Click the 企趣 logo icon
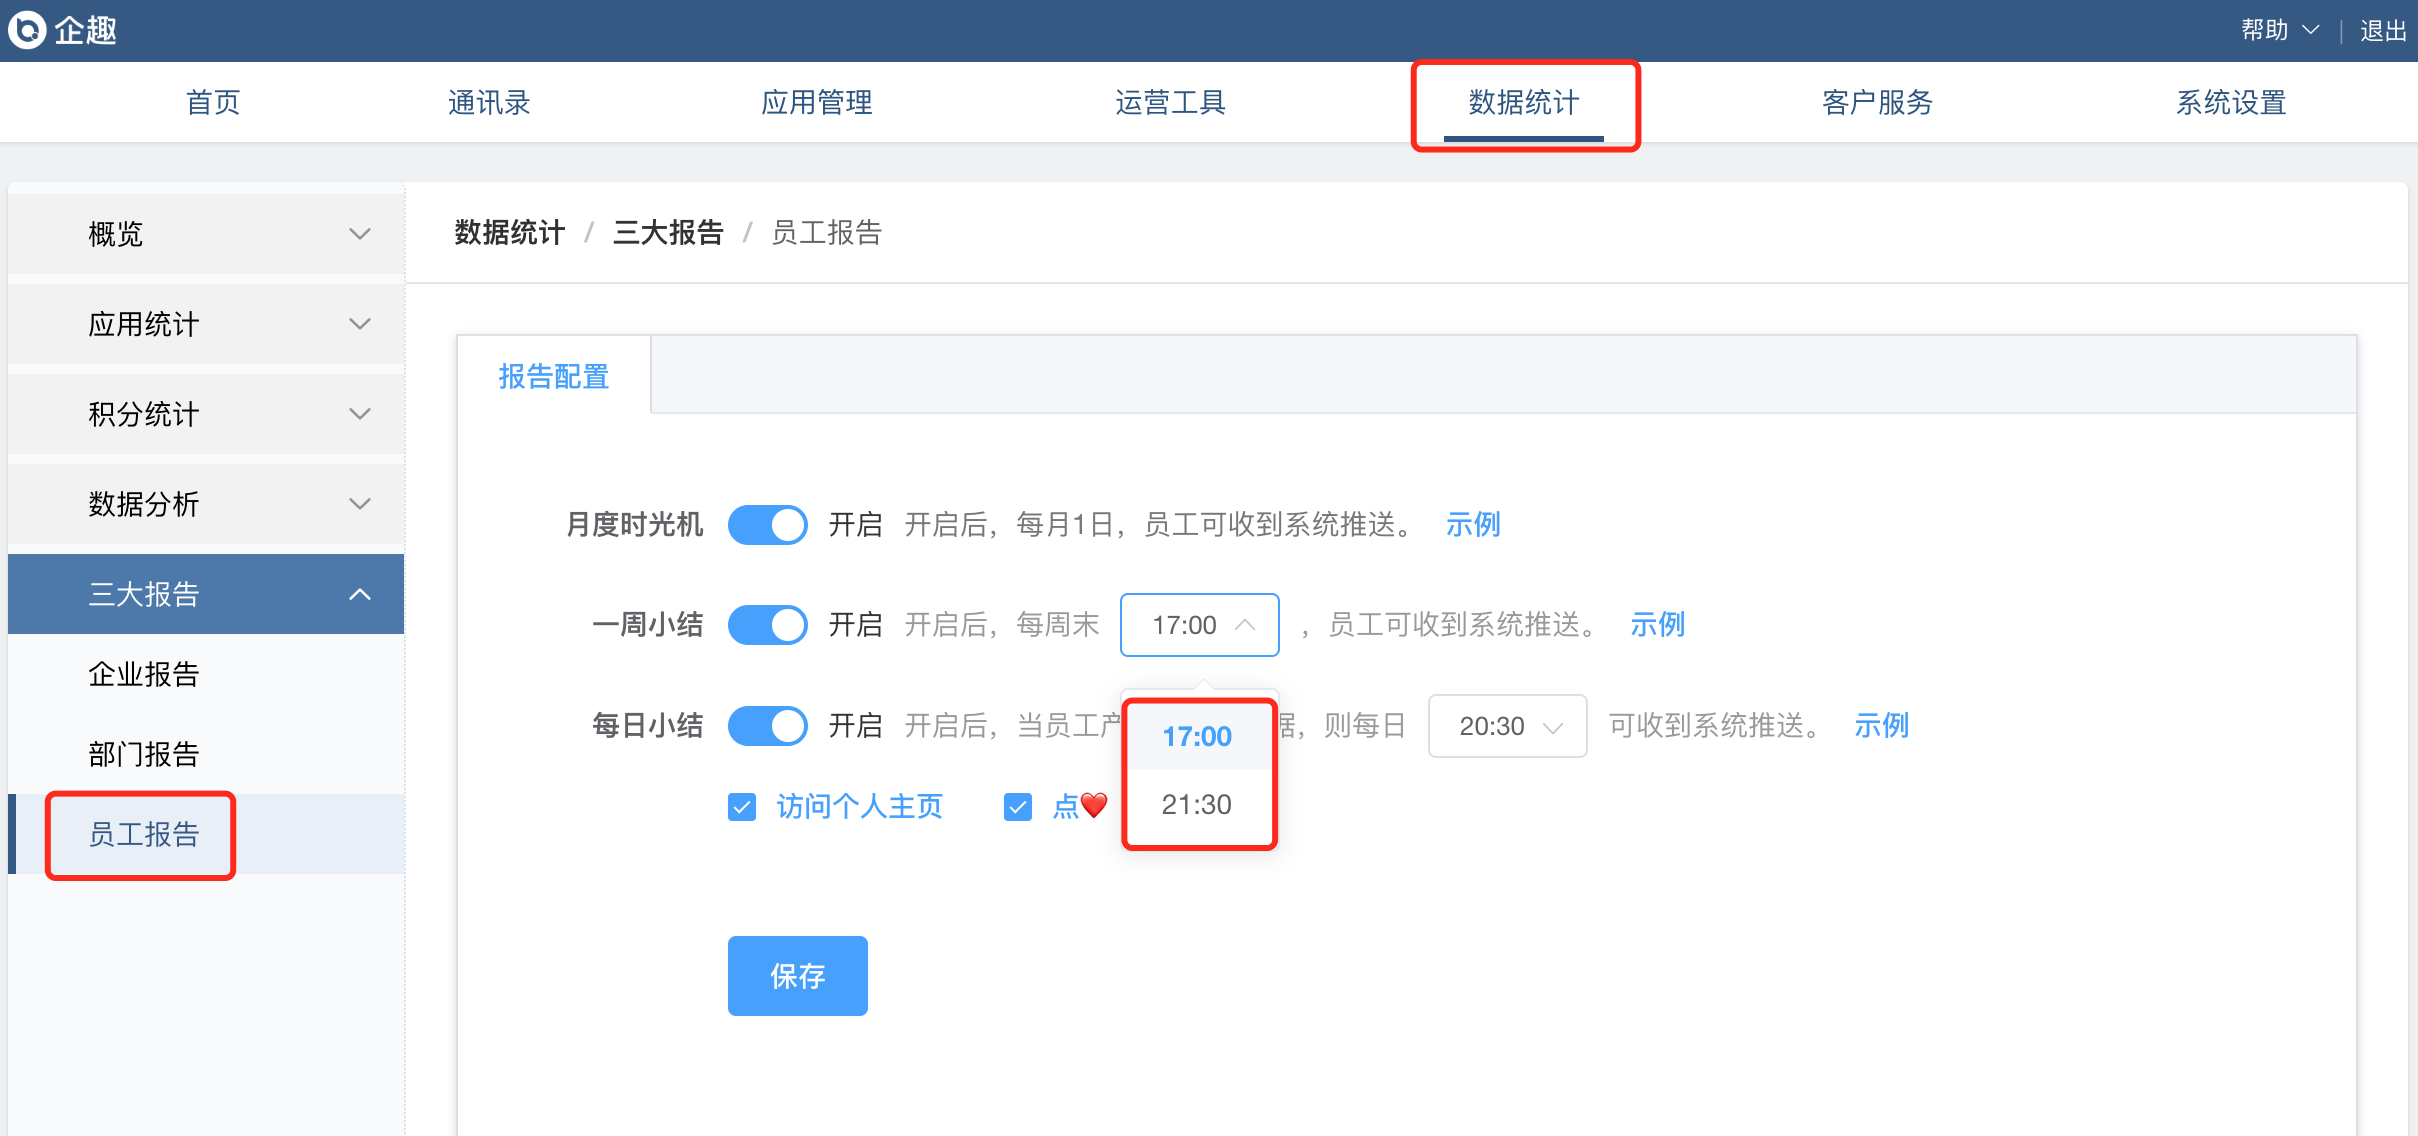Screen dimensions: 2418x1136 click(27, 30)
